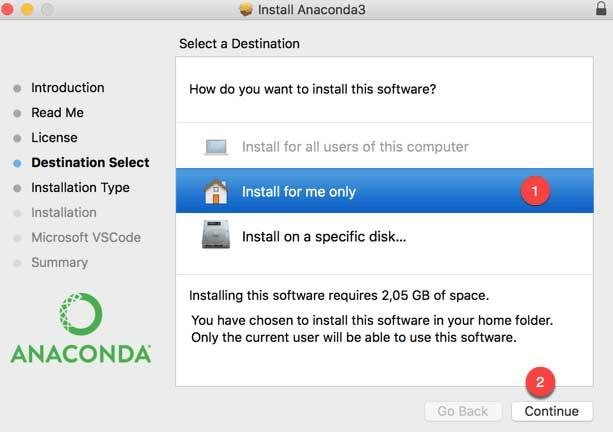This screenshot has height=432, width=613.
Task: Select Install for all users of this computer
Action: click(x=355, y=147)
